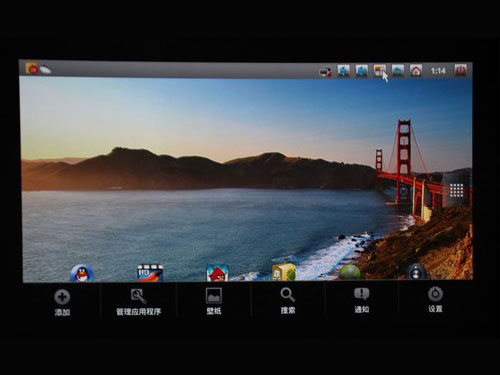Open the QQ penguin app
The width and height of the screenshot is (500, 375).
82,273
